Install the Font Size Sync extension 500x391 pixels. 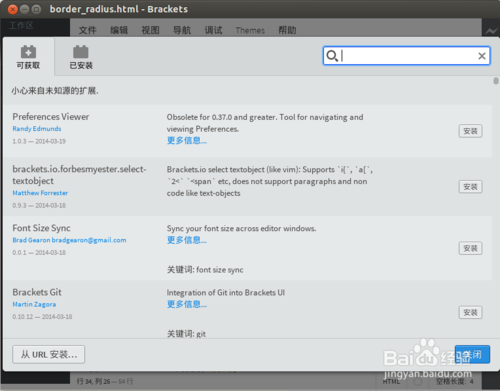pos(470,248)
